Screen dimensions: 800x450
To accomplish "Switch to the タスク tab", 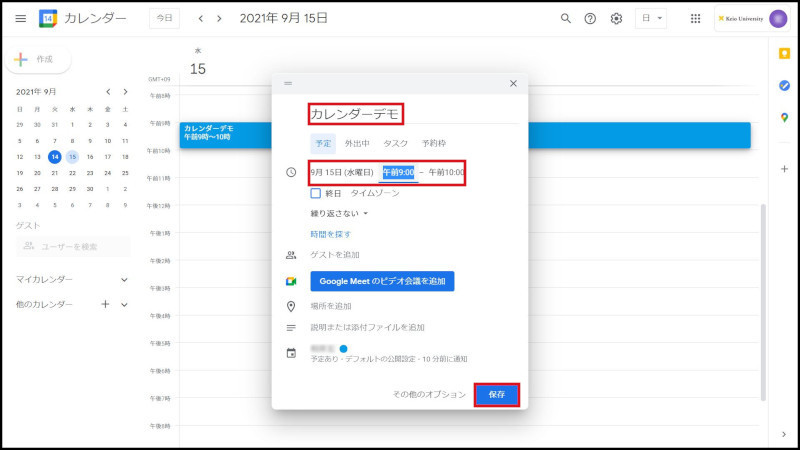I will 396,143.
